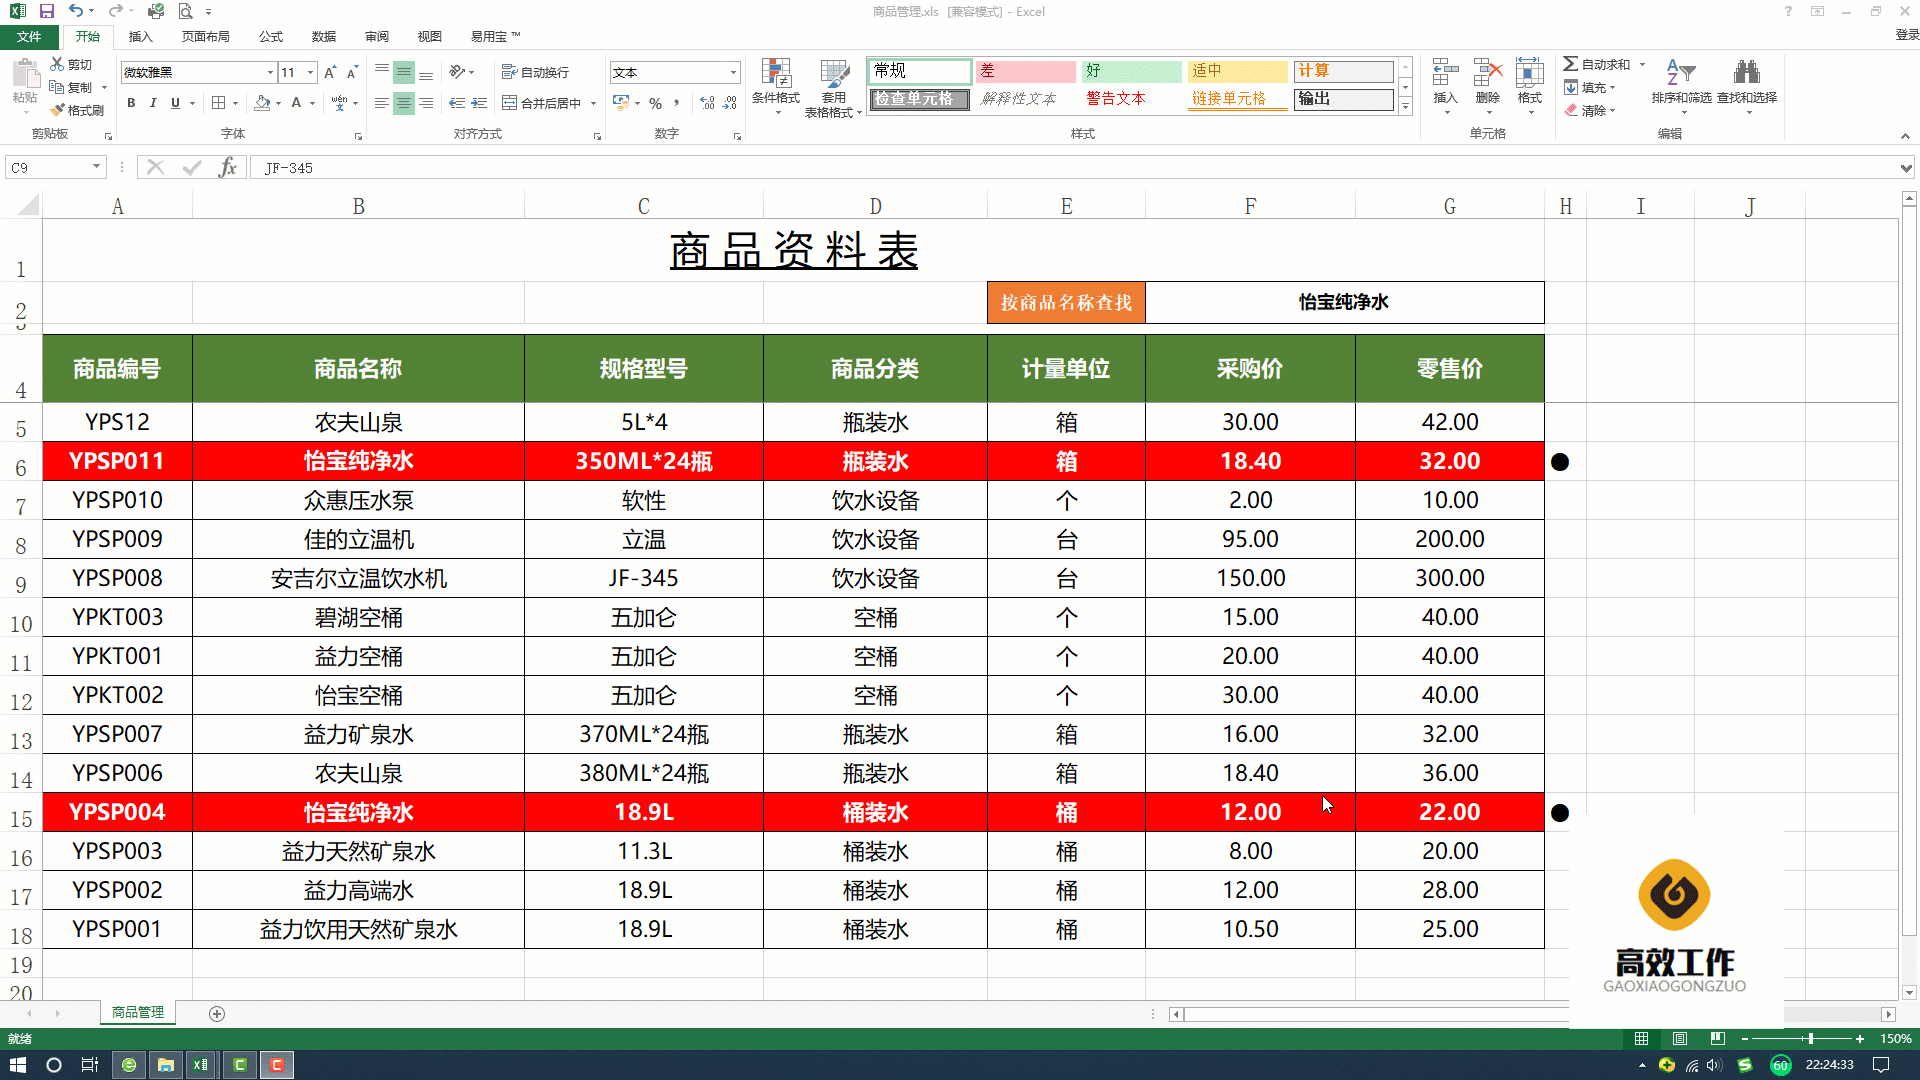Click the cell borders icon
The height and width of the screenshot is (1080, 1920).
click(x=219, y=103)
